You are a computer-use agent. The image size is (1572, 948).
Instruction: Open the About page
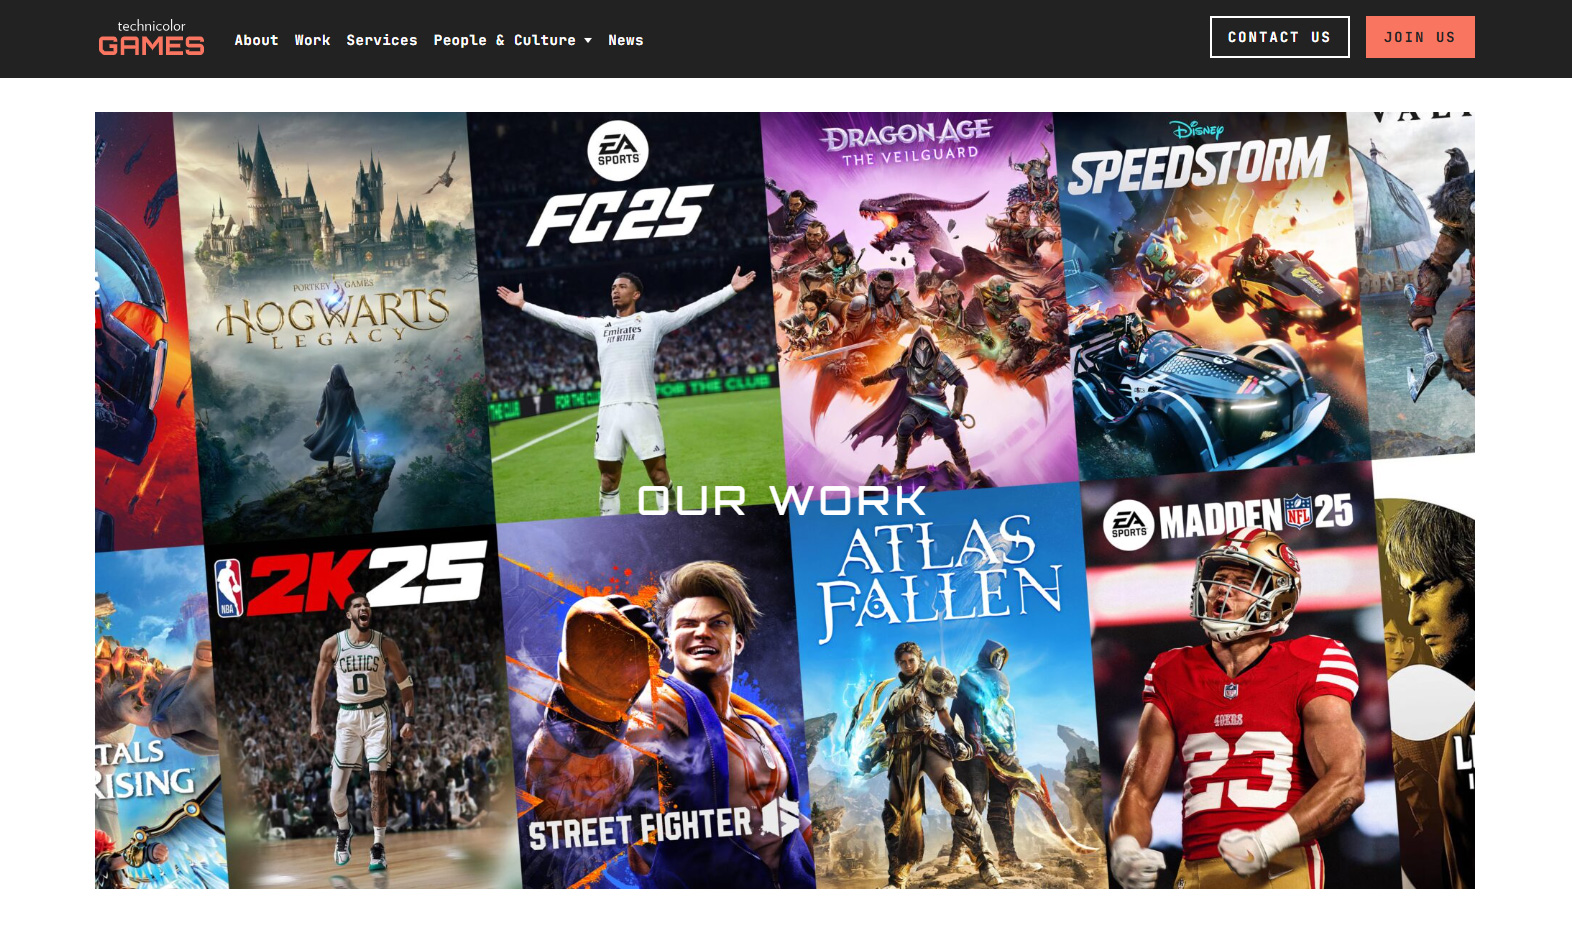pos(256,40)
